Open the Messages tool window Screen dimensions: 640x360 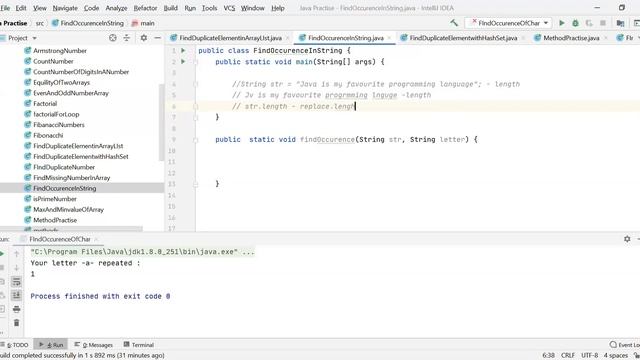pos(93,345)
